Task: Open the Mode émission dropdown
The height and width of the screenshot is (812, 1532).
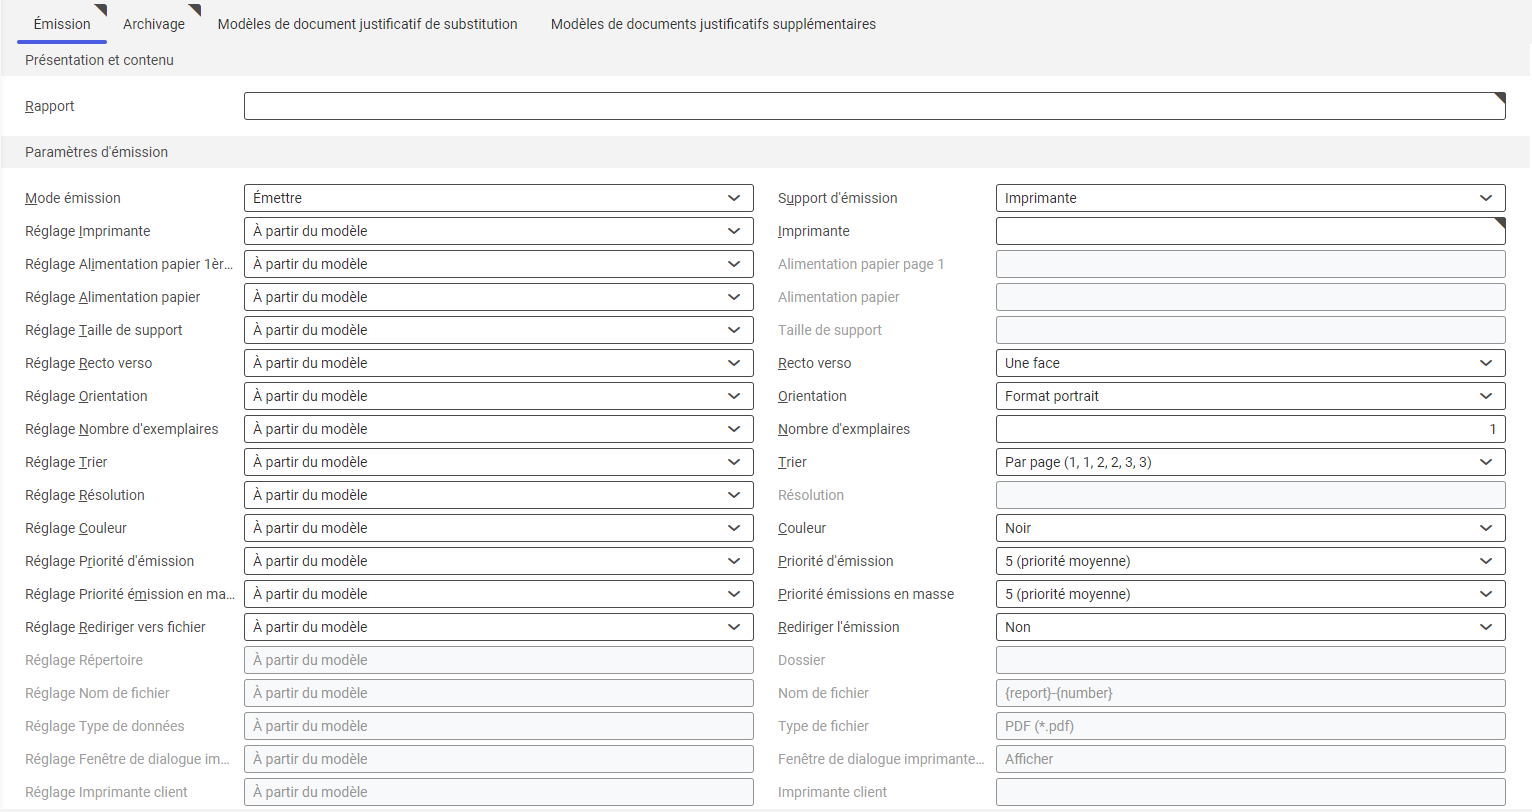Action: (499, 198)
